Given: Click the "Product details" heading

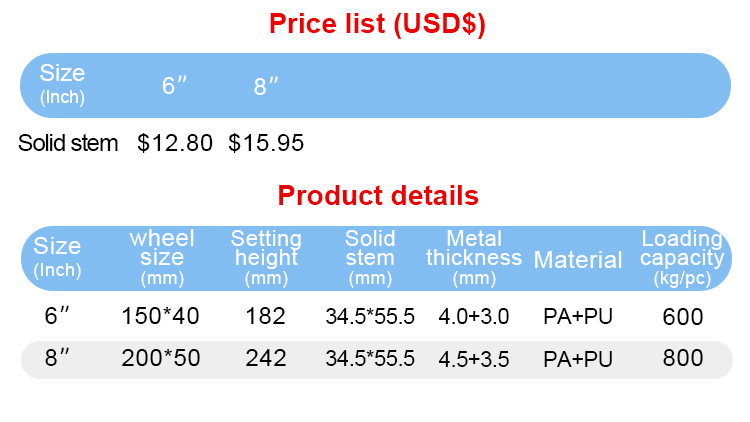Looking at the screenshot, I should coord(378,195).
